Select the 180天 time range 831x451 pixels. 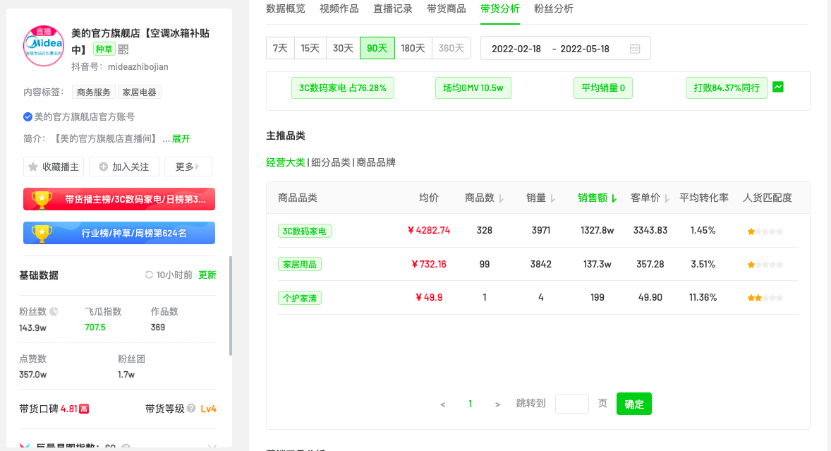click(413, 48)
